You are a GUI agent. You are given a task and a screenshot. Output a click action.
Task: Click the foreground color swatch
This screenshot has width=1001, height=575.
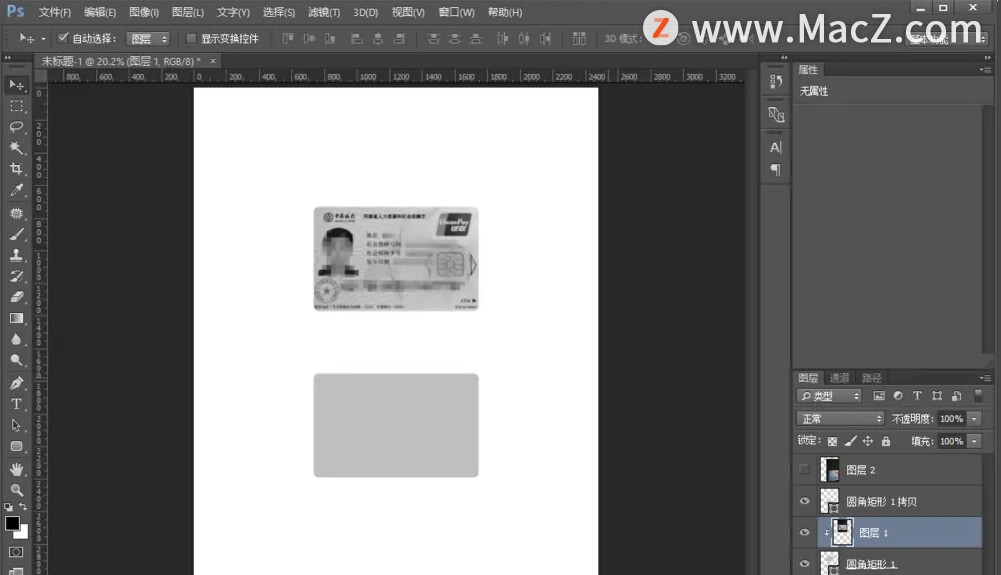pos(12,523)
